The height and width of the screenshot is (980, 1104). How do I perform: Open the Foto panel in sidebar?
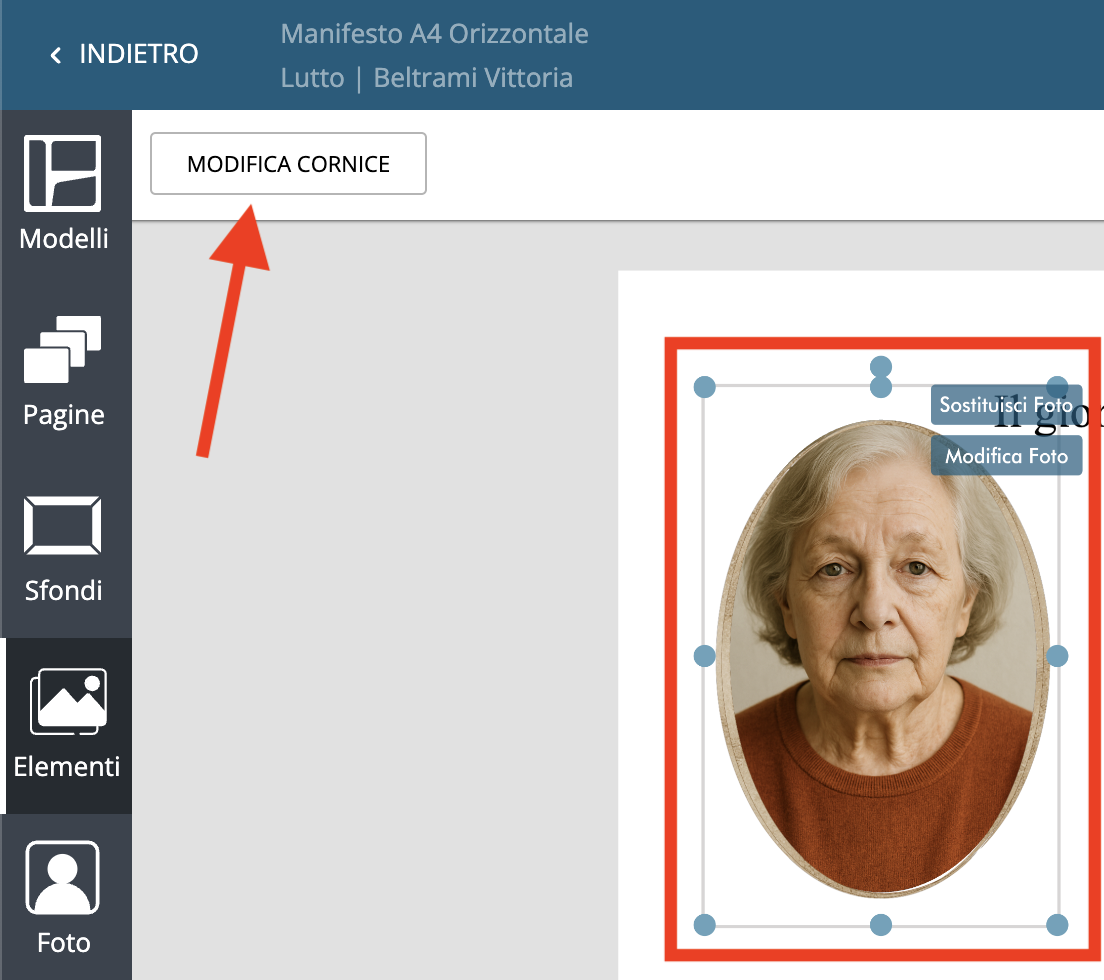(64, 898)
